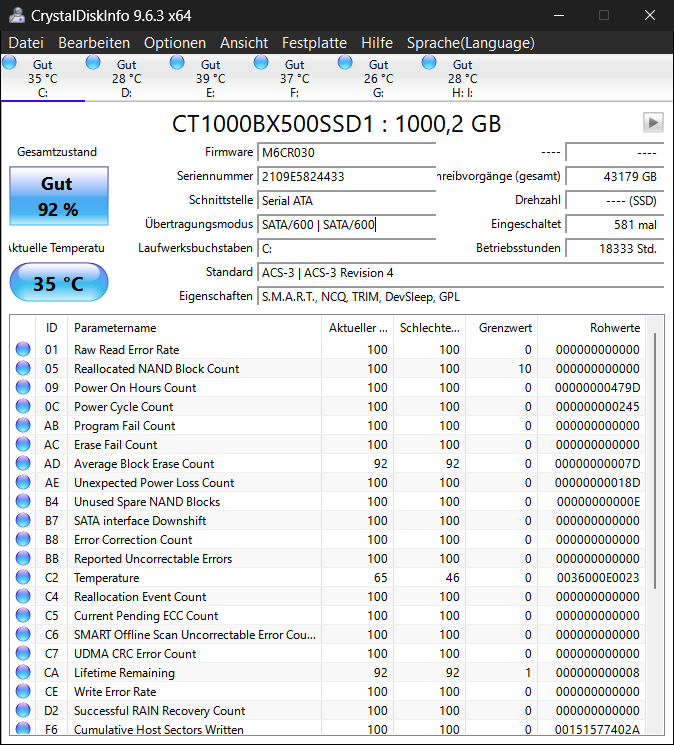Click the Schreibvorgänge value 43179 GB
The height and width of the screenshot is (745, 674).
[x=615, y=176]
